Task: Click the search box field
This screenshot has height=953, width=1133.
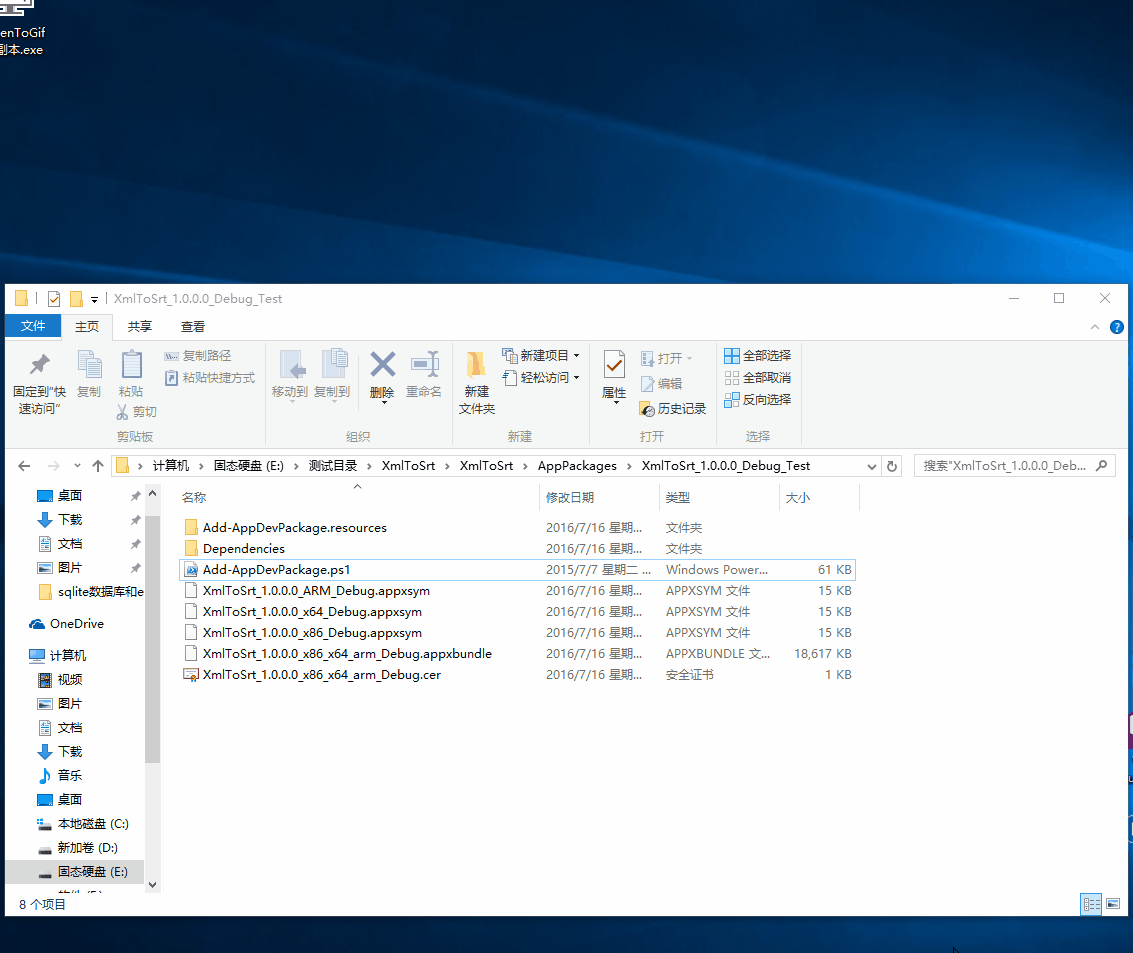Action: point(1014,466)
